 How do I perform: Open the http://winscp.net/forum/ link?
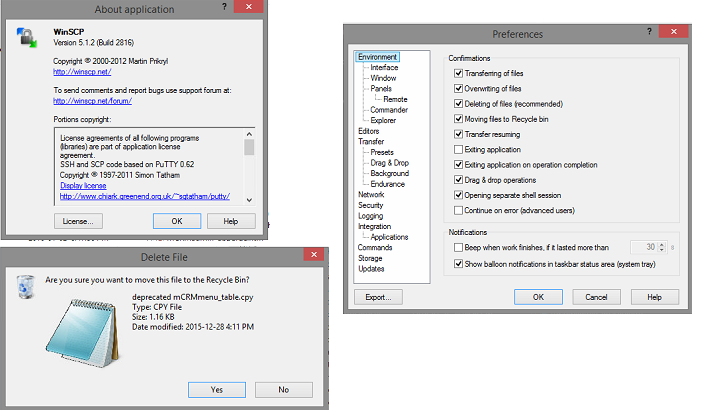tap(94, 101)
